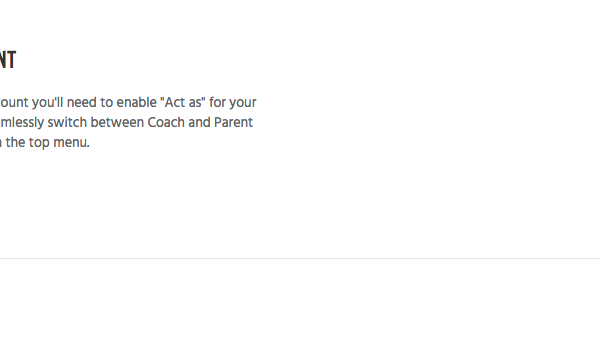Click the partial word "ount" starting the paragraph
This screenshot has height=364, width=600.
click(x=14, y=103)
